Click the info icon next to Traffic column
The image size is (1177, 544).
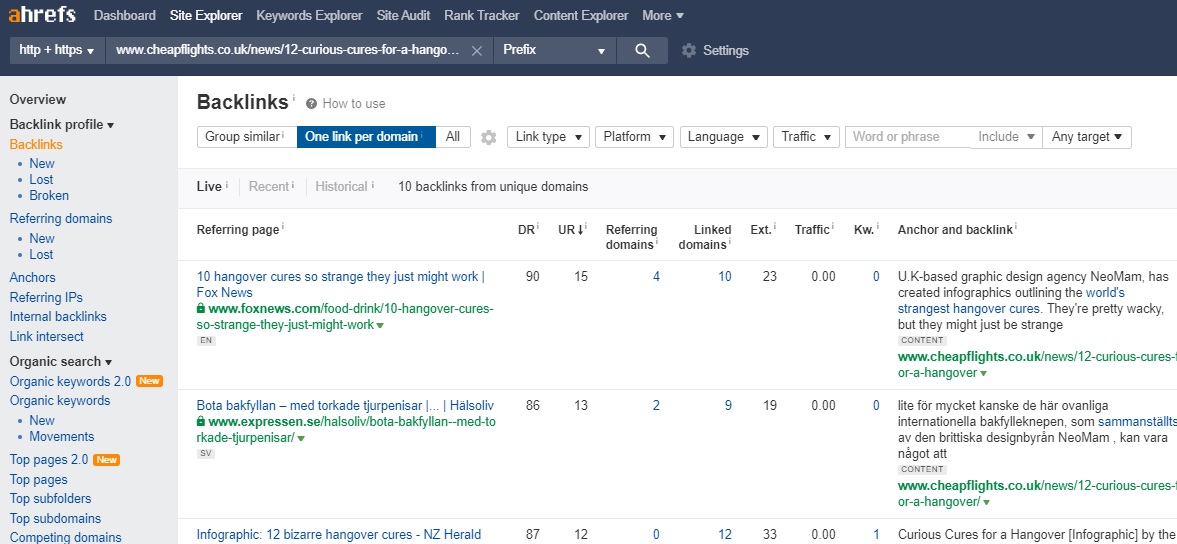click(833, 226)
